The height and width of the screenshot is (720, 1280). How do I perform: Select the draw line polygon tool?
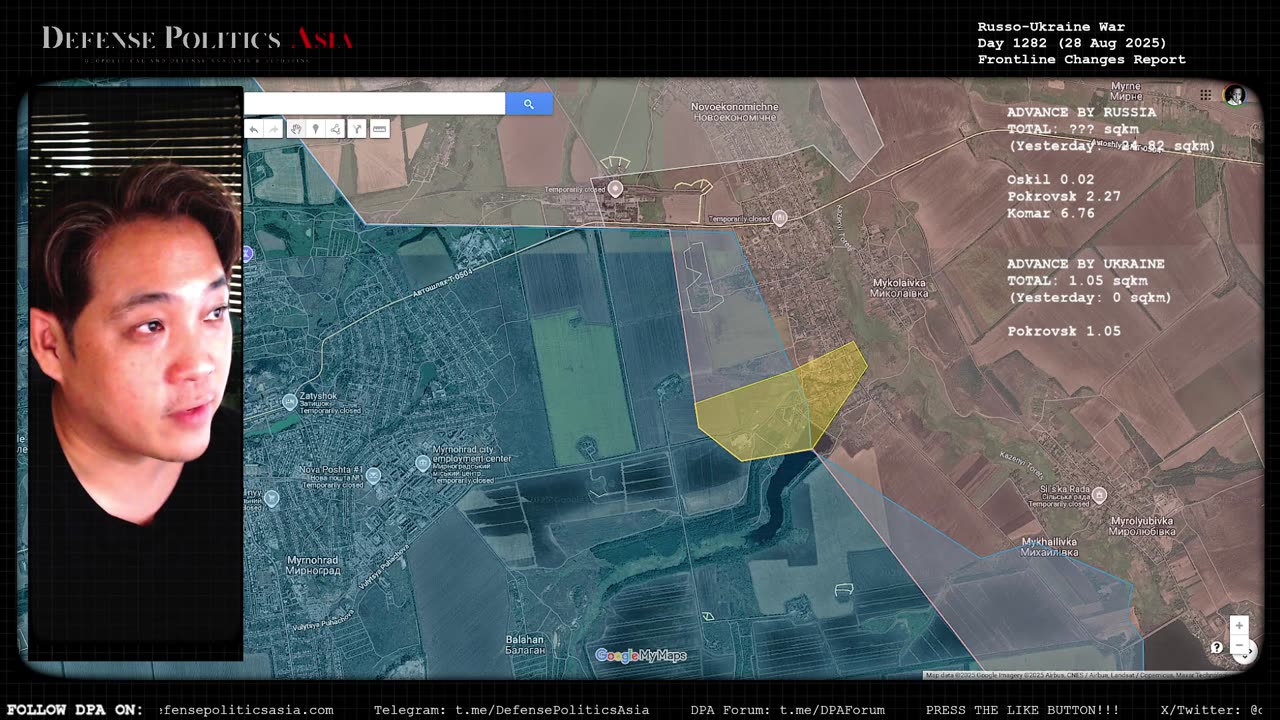point(336,129)
